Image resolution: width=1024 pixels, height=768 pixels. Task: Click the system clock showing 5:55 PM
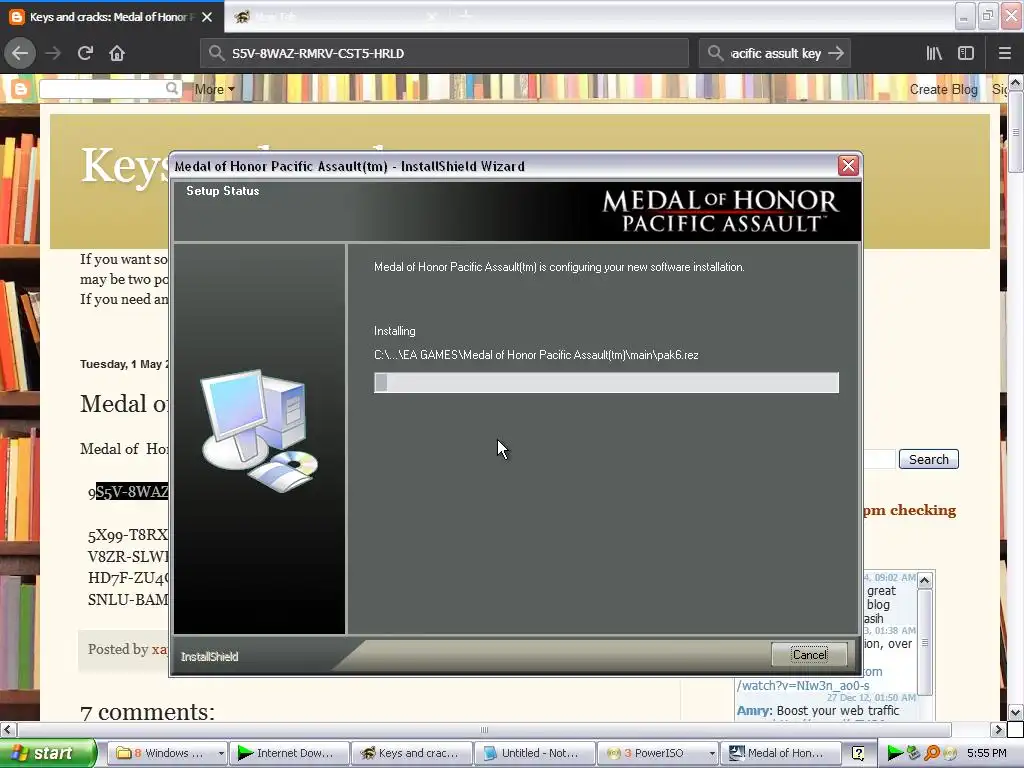pyautogui.click(x=986, y=753)
